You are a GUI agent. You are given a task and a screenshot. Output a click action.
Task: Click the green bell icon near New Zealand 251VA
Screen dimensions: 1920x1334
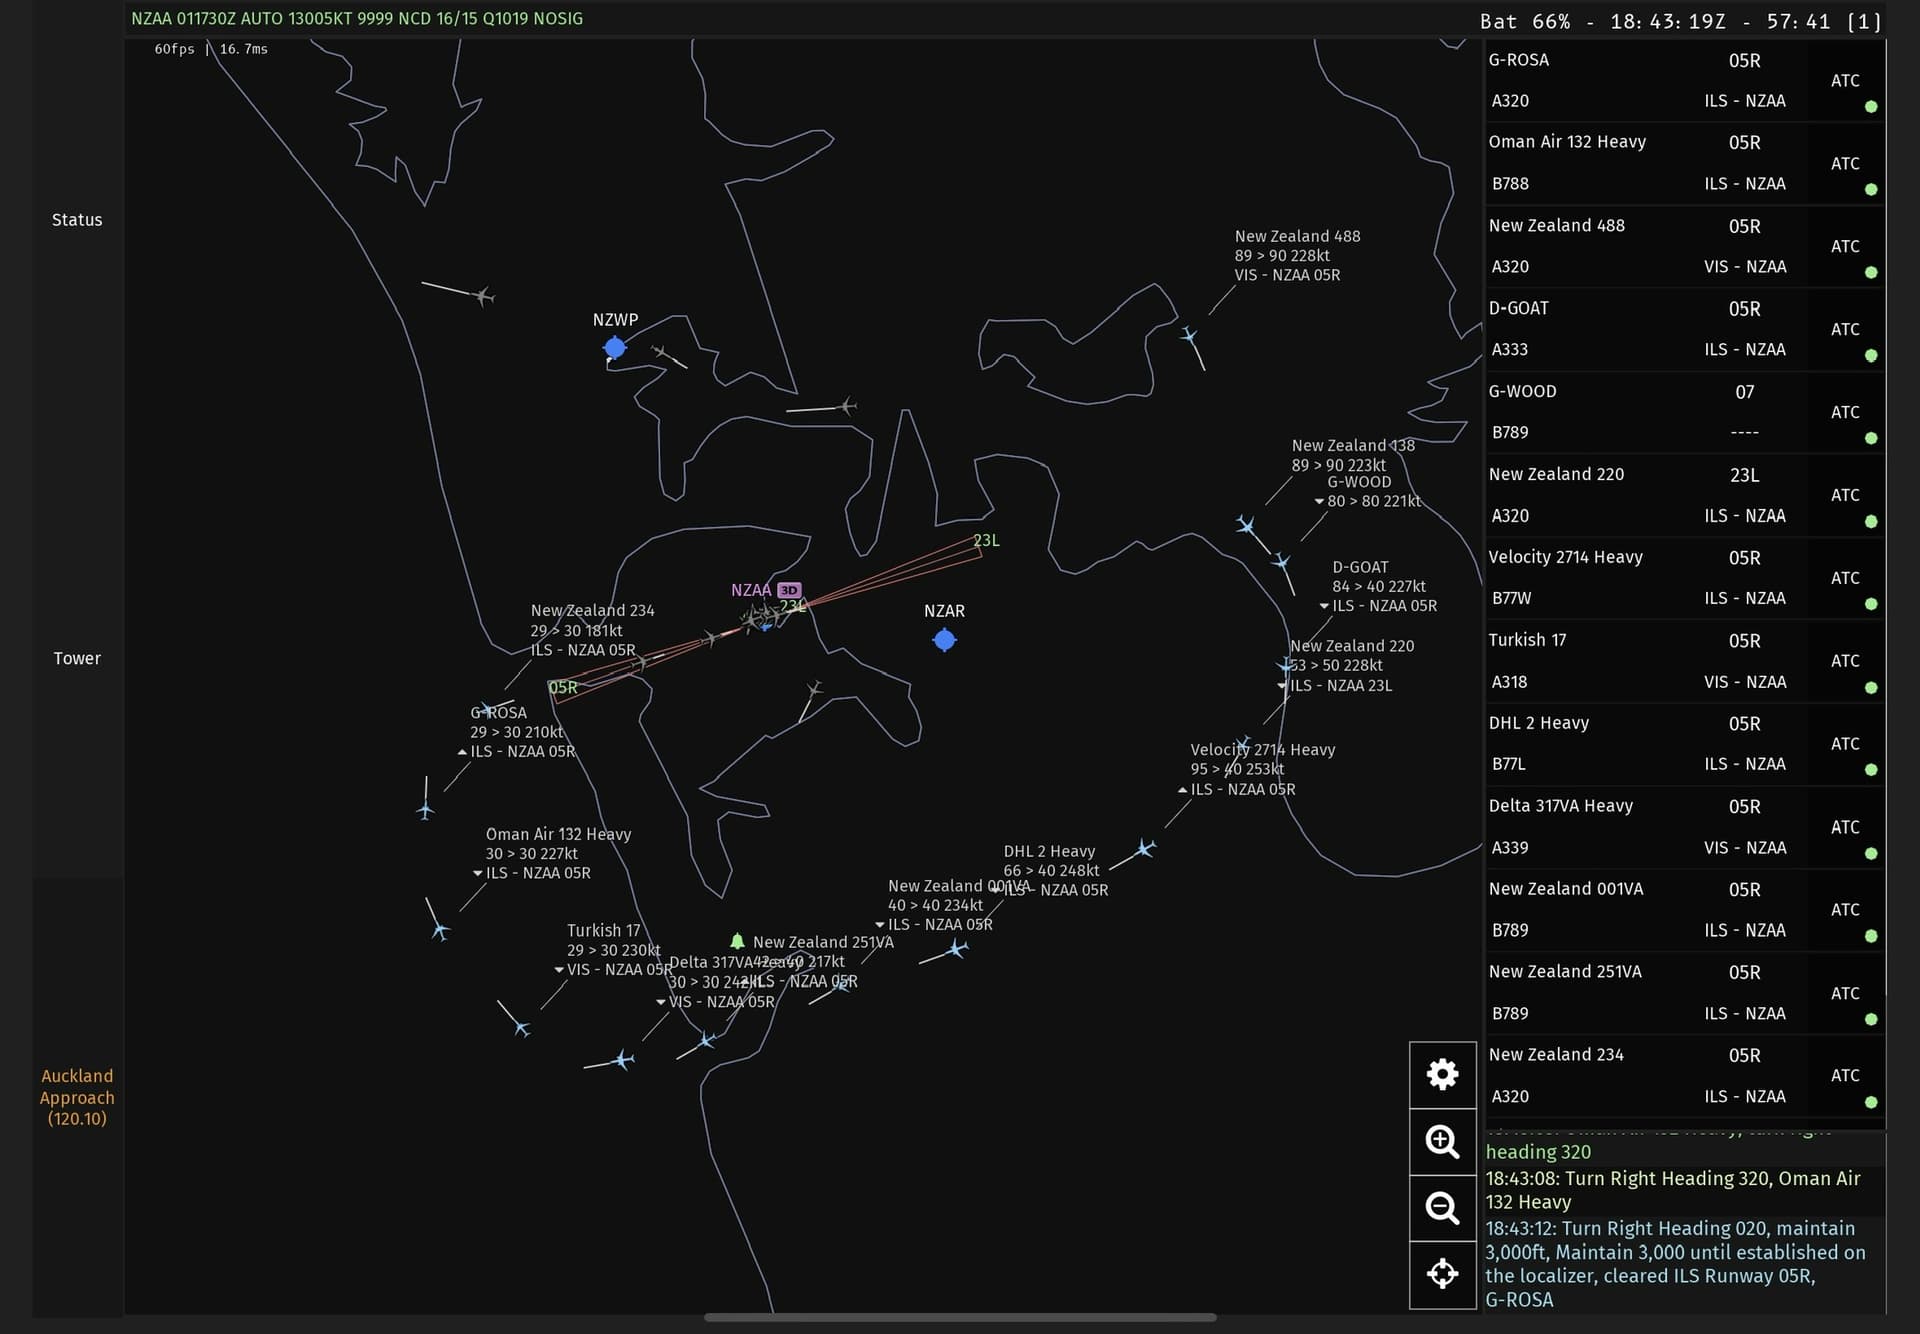click(737, 941)
